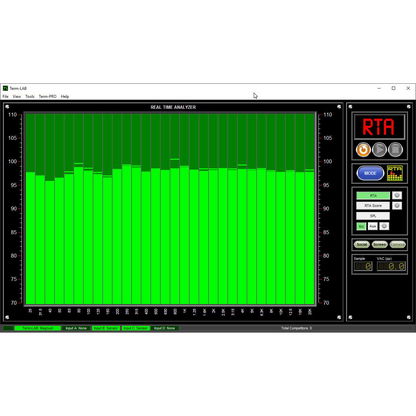The image size is (416, 416).
Task: Click the Sample counter display
Action: click(363, 266)
